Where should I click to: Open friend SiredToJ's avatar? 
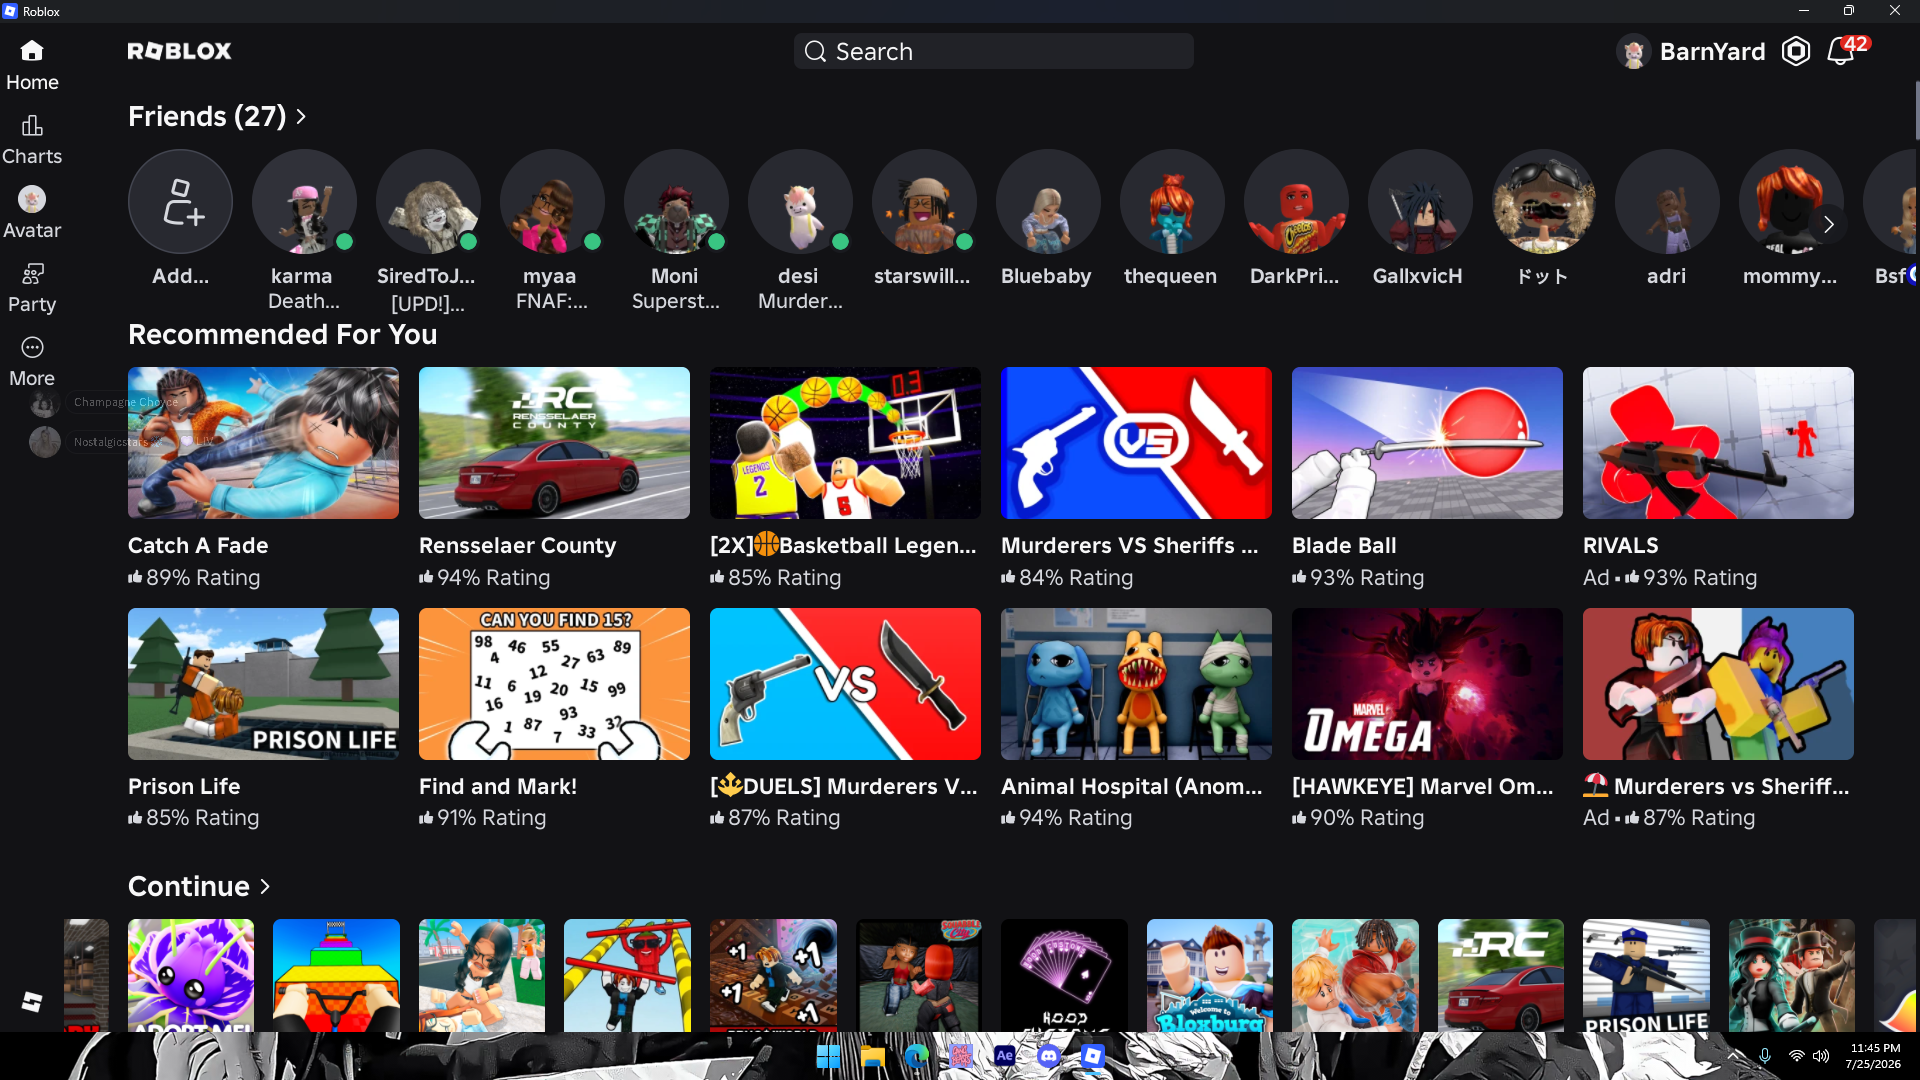[428, 201]
